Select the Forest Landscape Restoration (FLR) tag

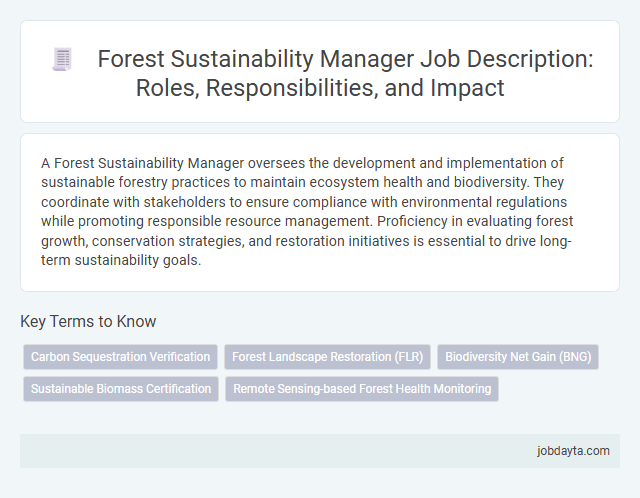[x=327, y=357]
